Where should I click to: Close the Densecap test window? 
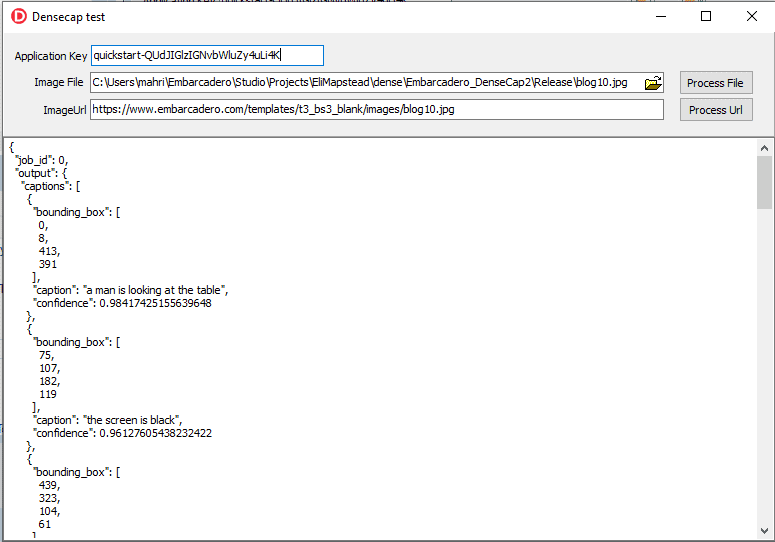pyautogui.click(x=752, y=16)
